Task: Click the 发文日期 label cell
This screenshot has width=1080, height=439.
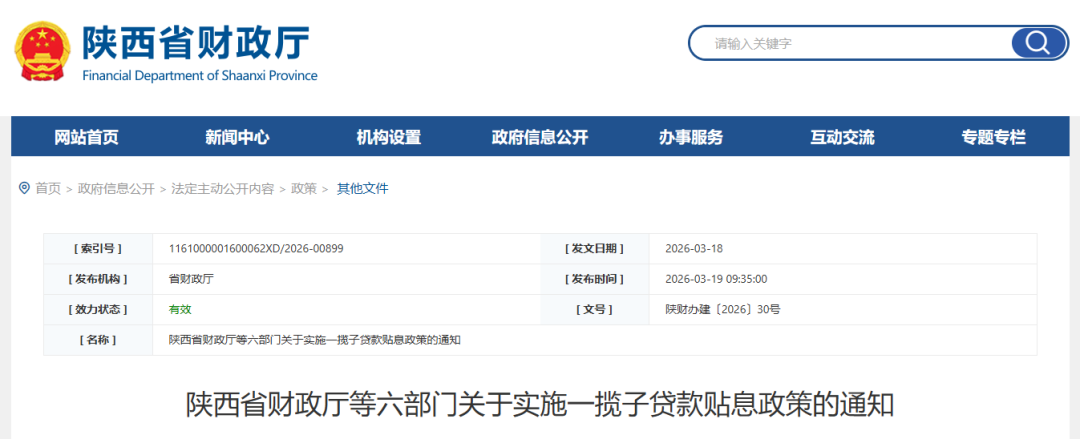Action: click(x=594, y=248)
